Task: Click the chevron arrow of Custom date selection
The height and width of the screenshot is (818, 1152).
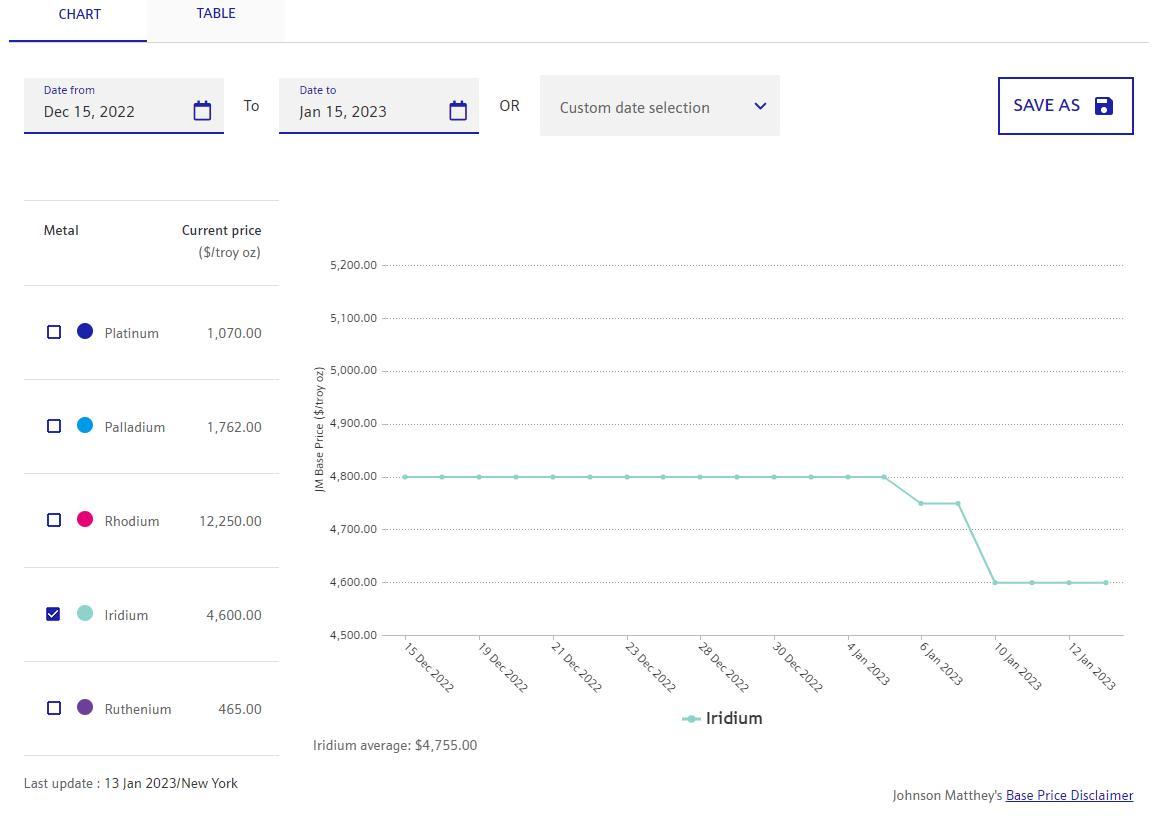Action: [x=760, y=106]
